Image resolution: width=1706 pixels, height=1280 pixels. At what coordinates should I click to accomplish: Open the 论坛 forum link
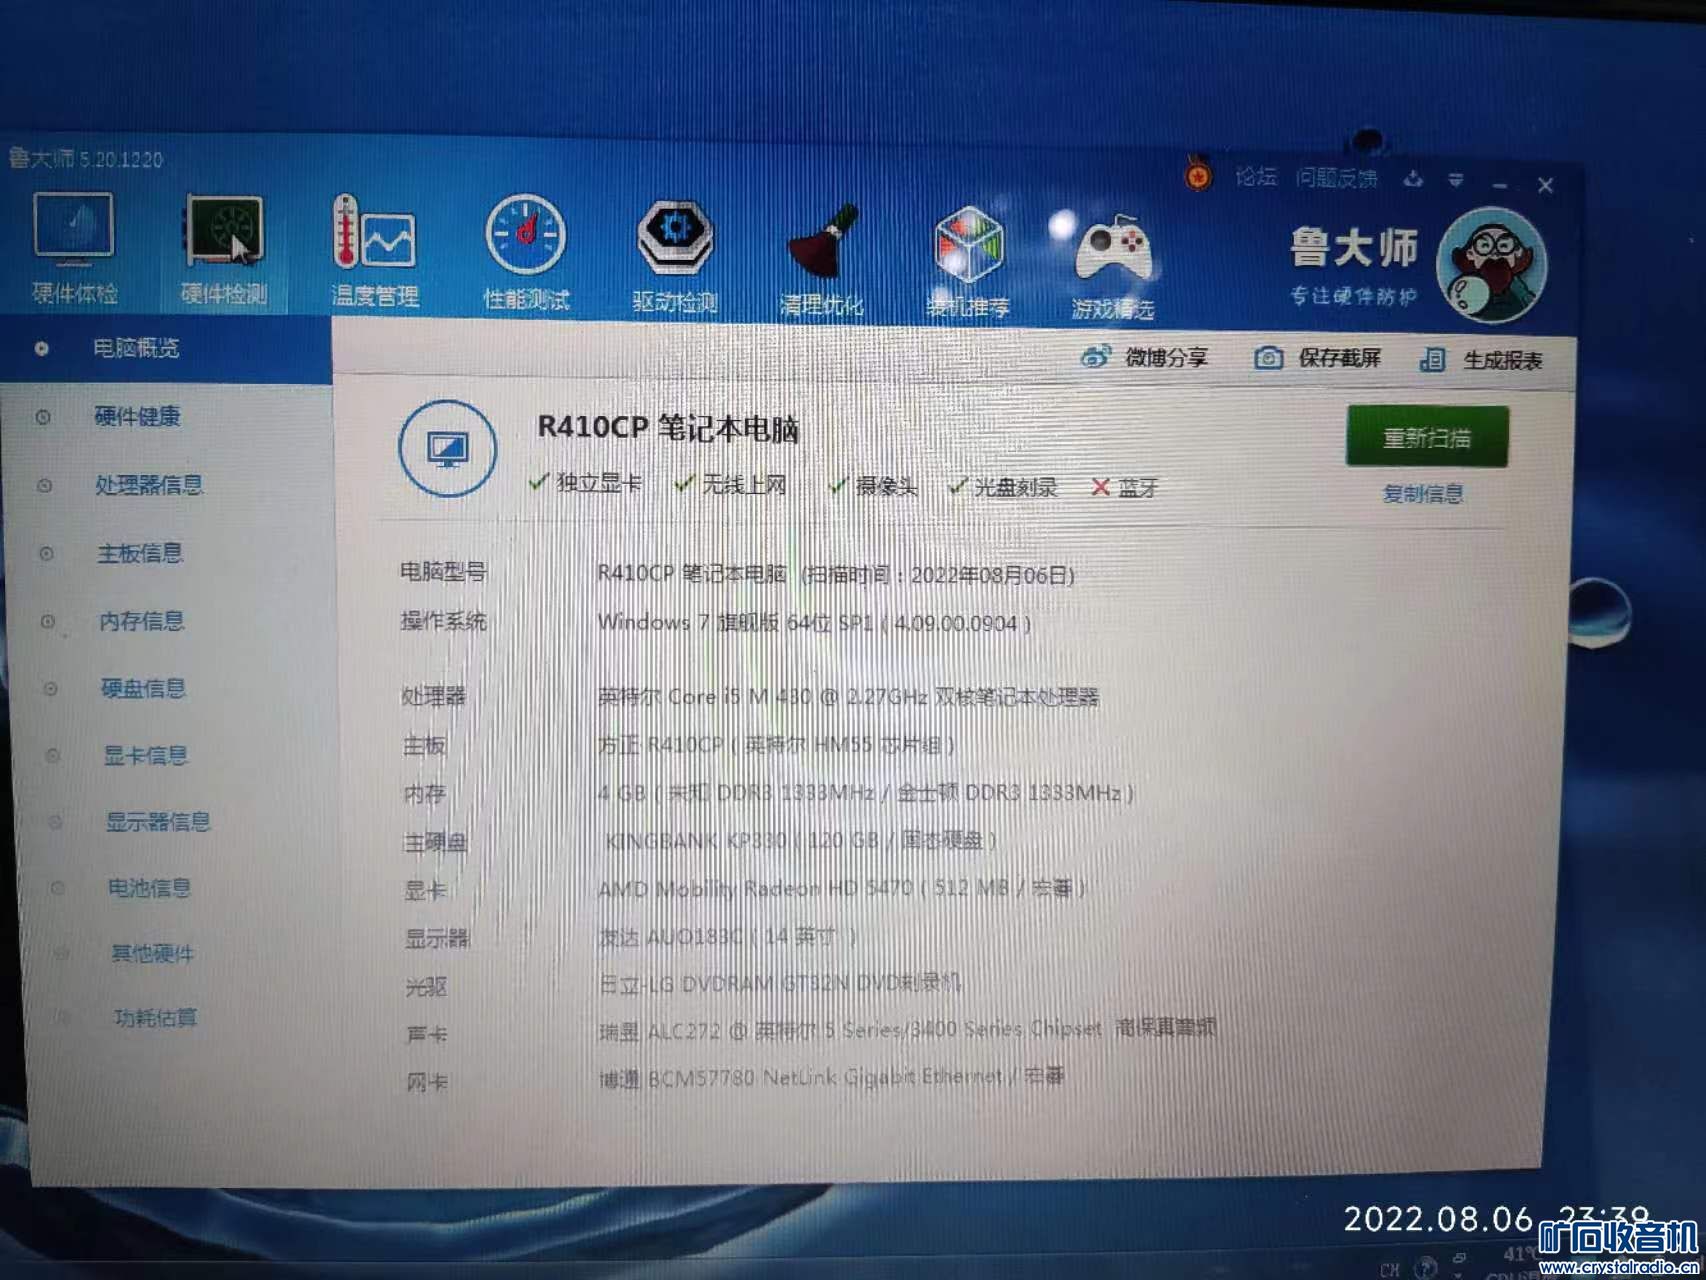coord(1256,177)
